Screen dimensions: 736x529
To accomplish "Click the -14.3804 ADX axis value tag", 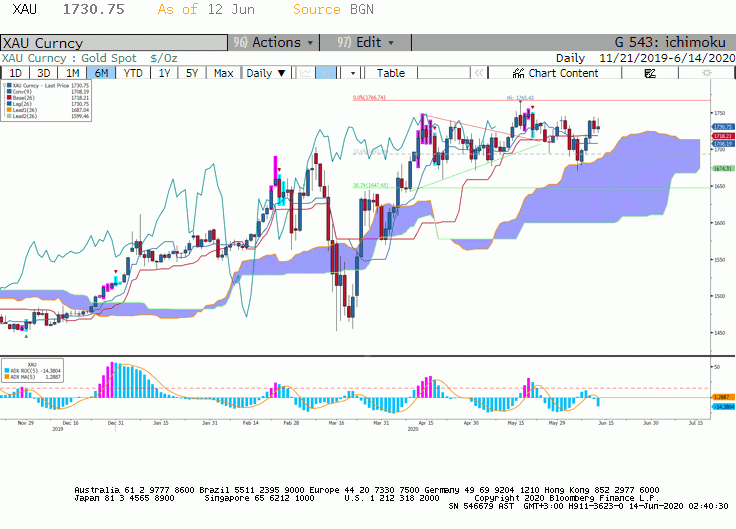I will (723, 406).
